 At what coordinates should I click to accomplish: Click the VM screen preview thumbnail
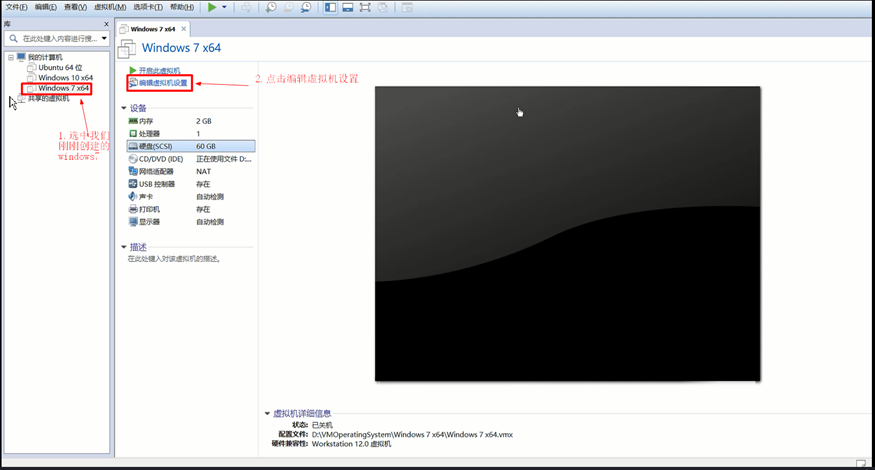[568, 234]
